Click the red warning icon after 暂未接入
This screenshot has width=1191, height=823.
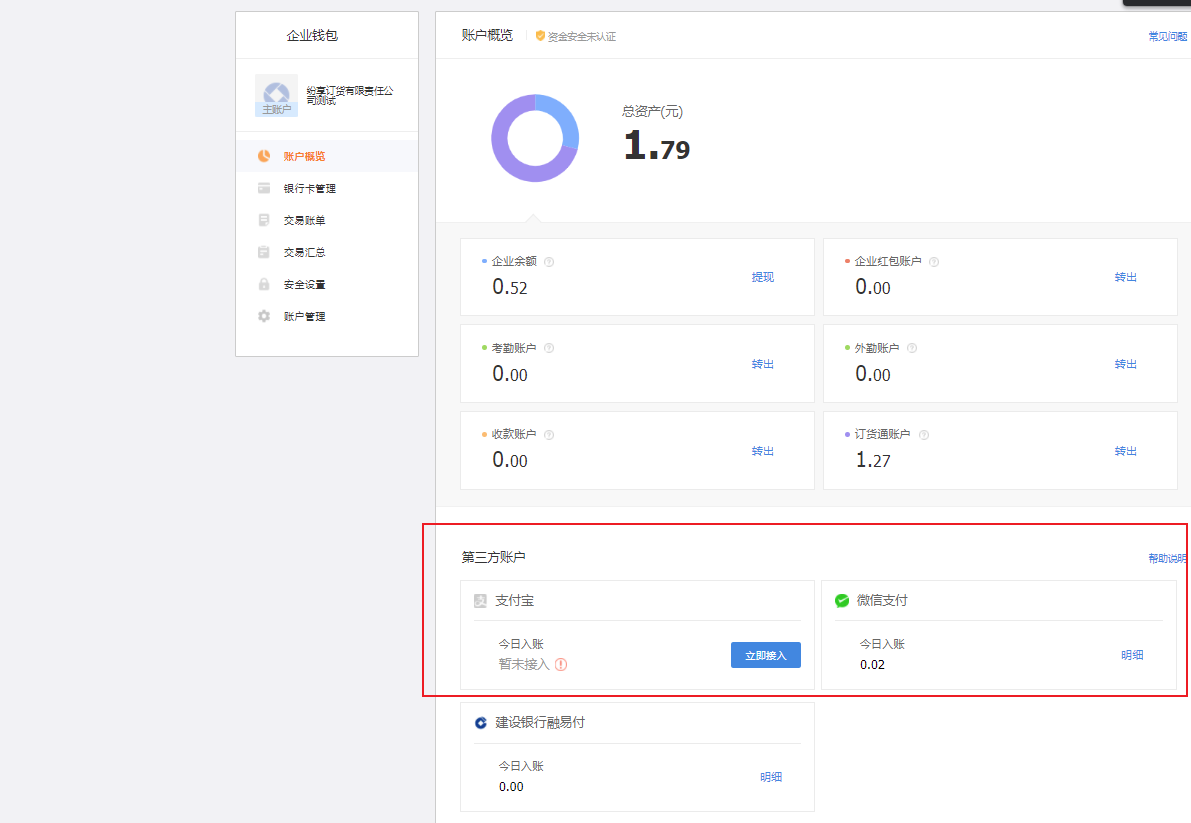tap(561, 664)
